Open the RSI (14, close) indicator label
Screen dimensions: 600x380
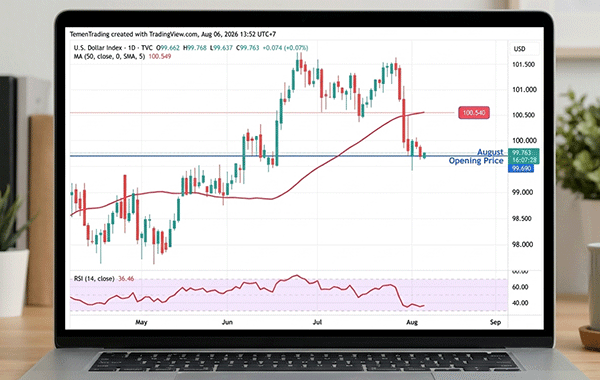(94, 279)
